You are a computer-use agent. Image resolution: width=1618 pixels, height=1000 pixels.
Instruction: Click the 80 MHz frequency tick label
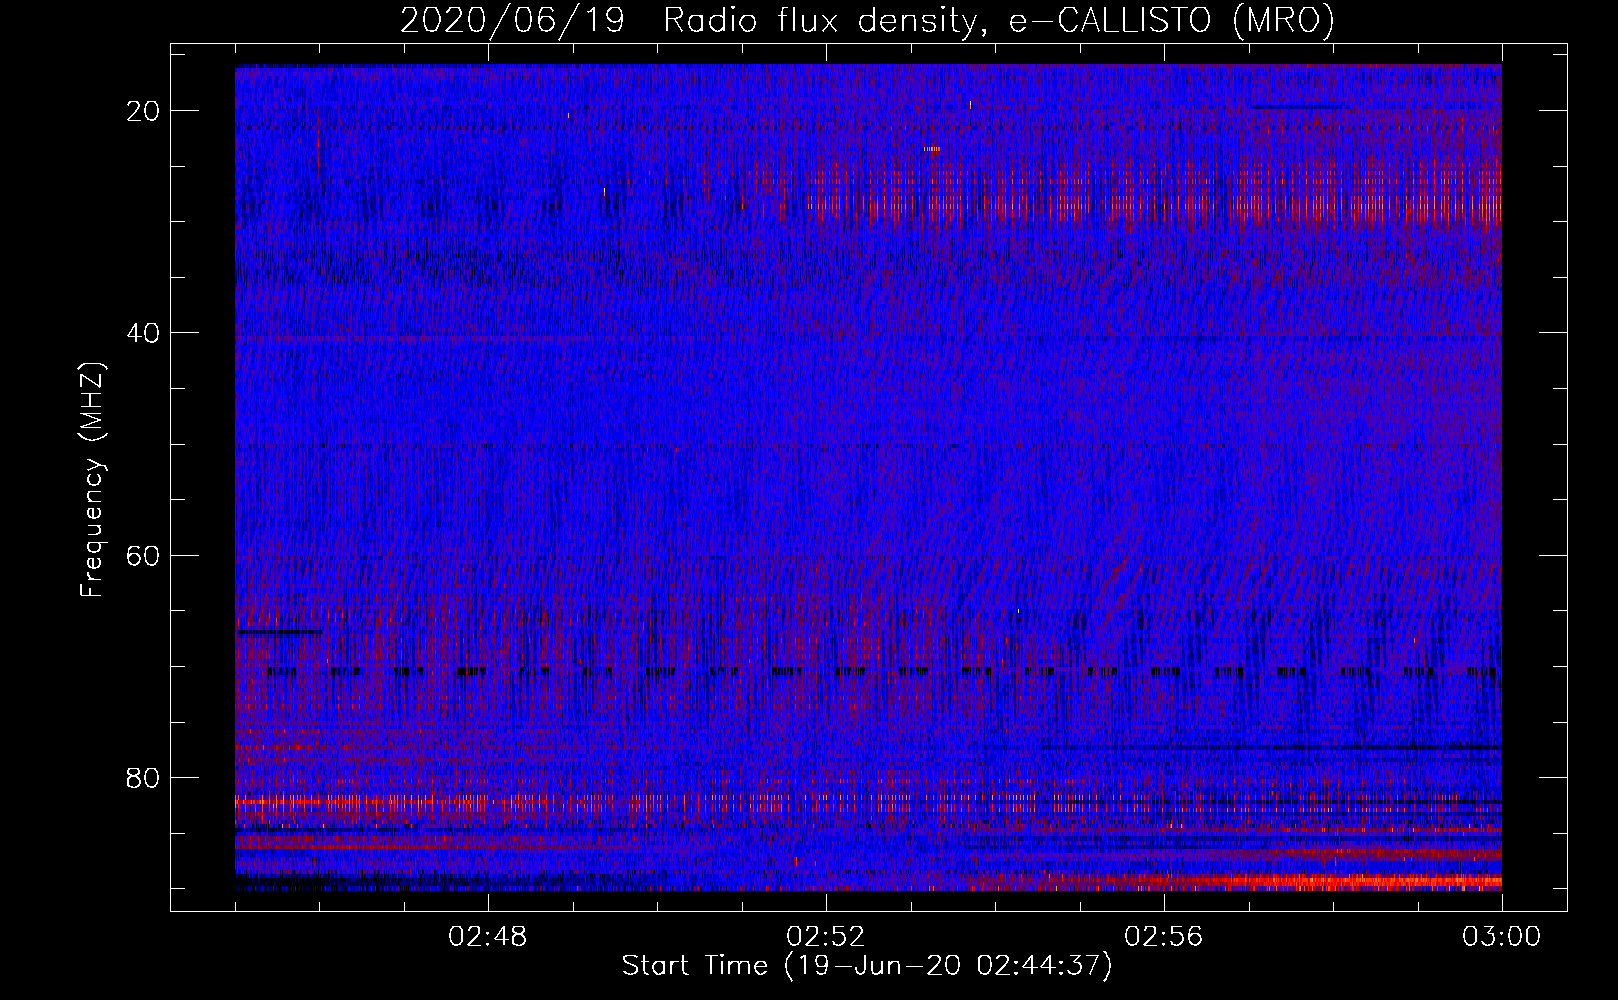(x=144, y=777)
